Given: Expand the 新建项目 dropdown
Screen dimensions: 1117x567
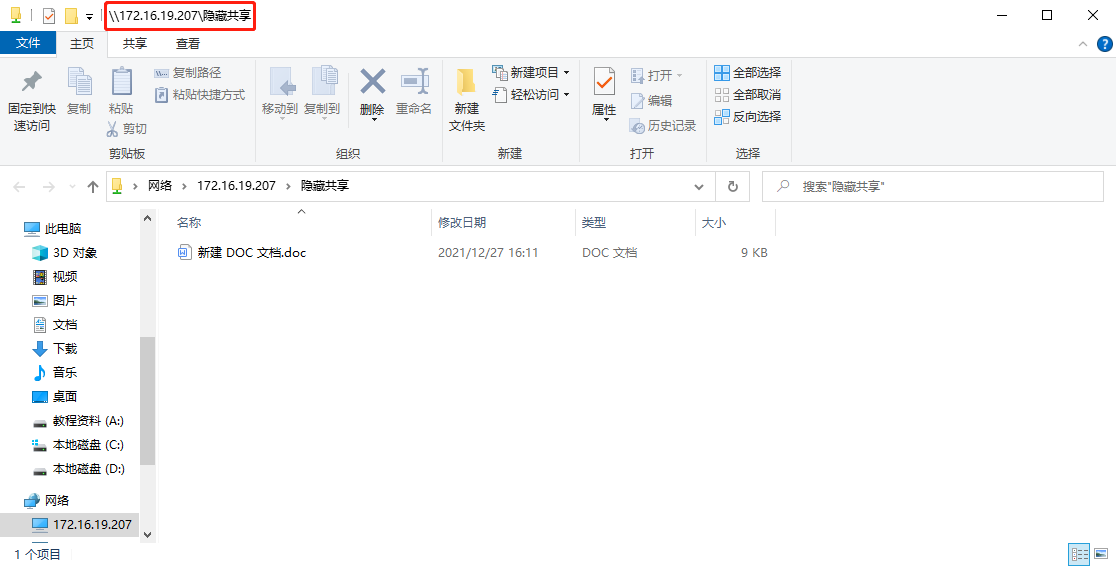Looking at the screenshot, I should click(566, 73).
